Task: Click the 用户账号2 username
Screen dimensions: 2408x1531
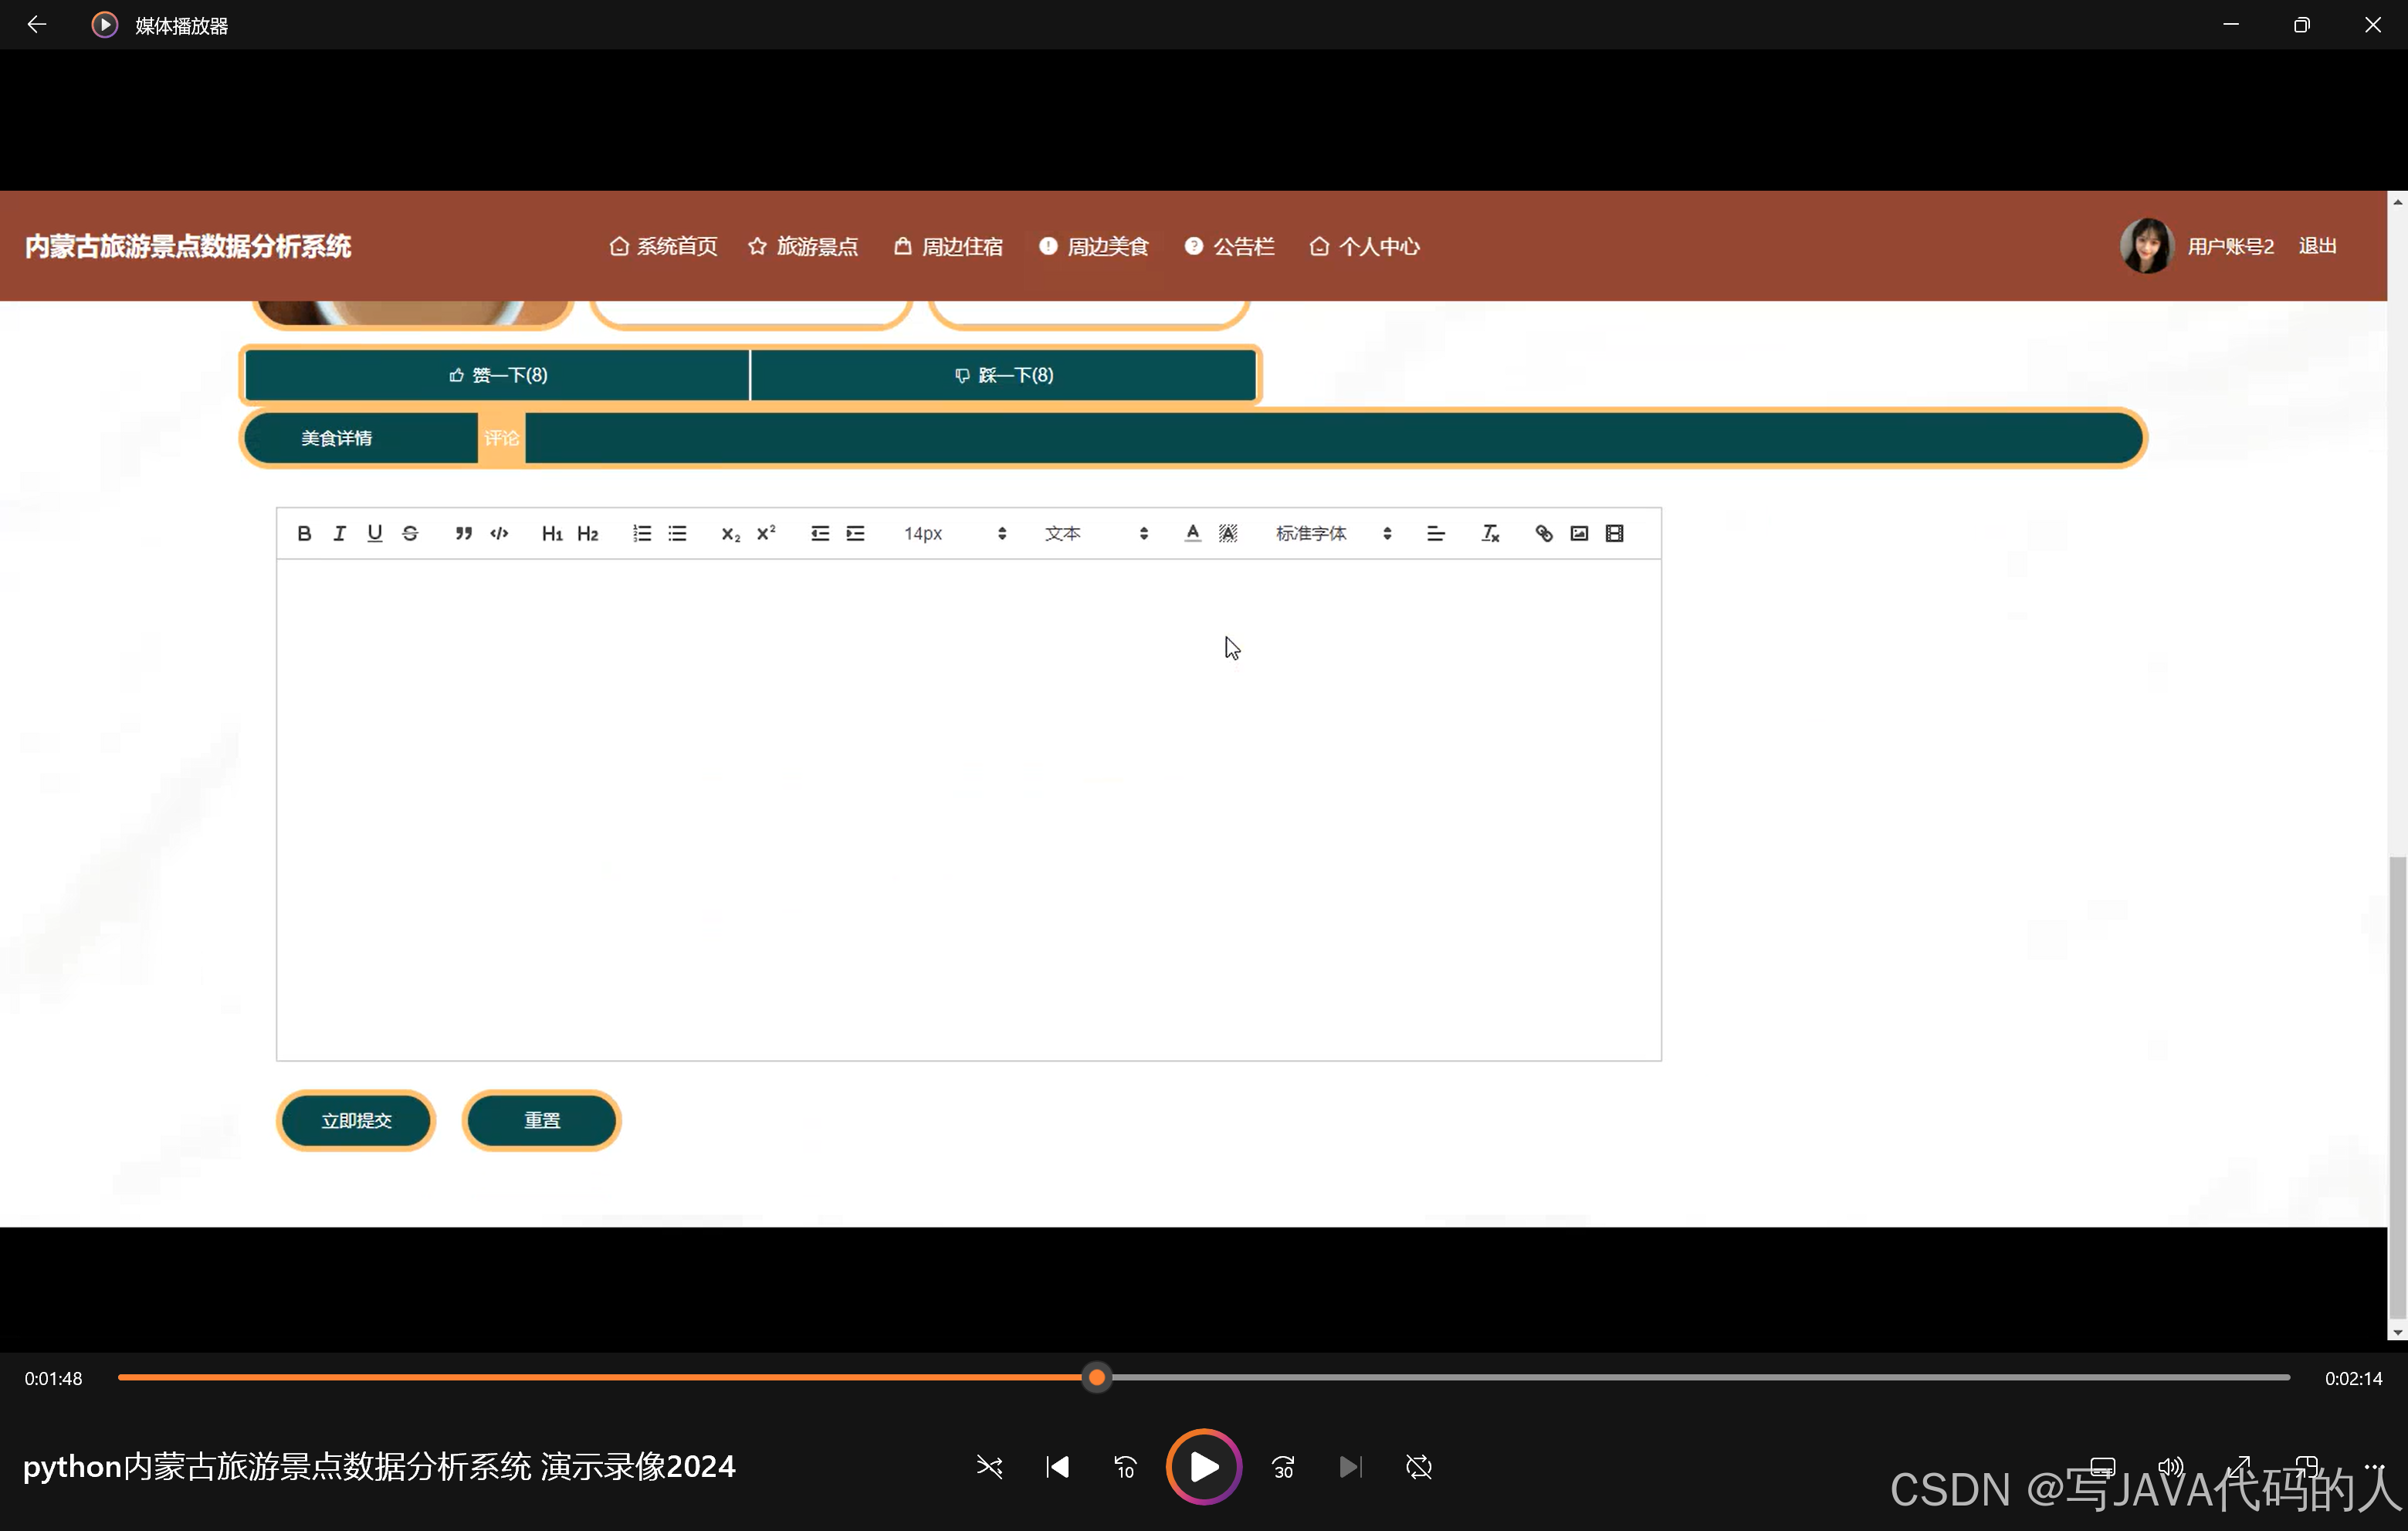Action: click(x=2231, y=246)
